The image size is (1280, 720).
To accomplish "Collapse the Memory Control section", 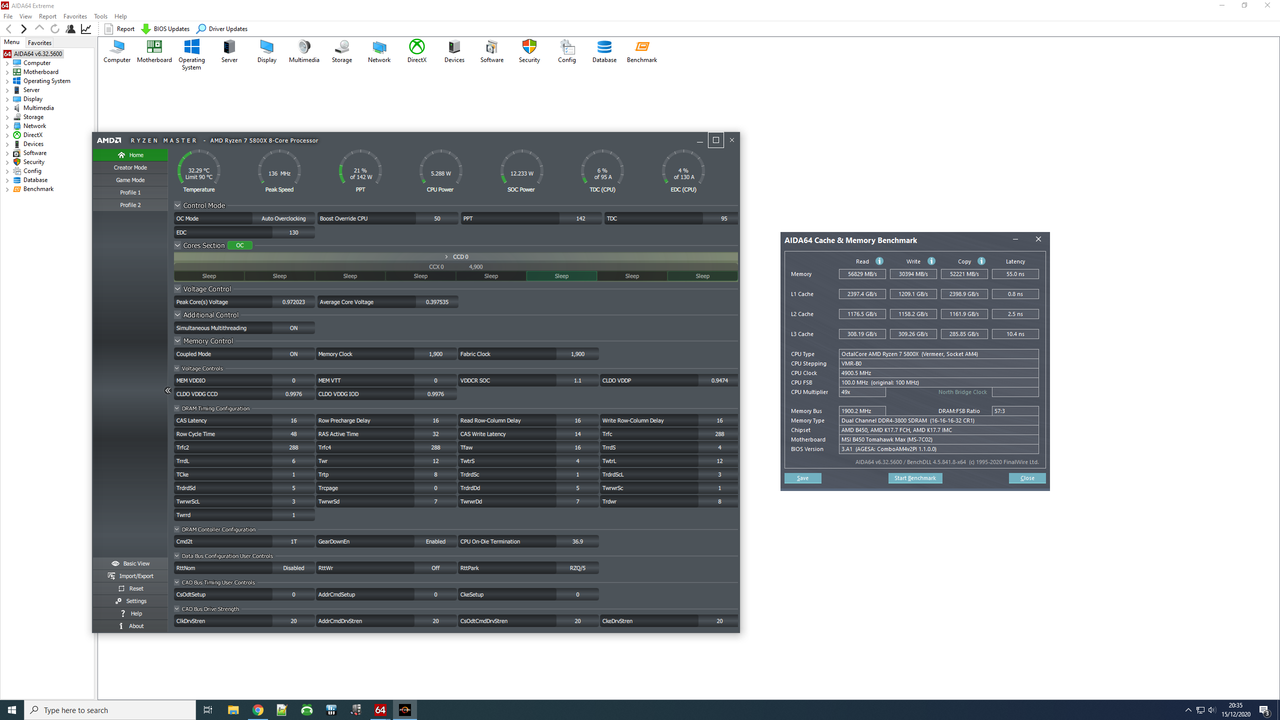I will (178, 341).
